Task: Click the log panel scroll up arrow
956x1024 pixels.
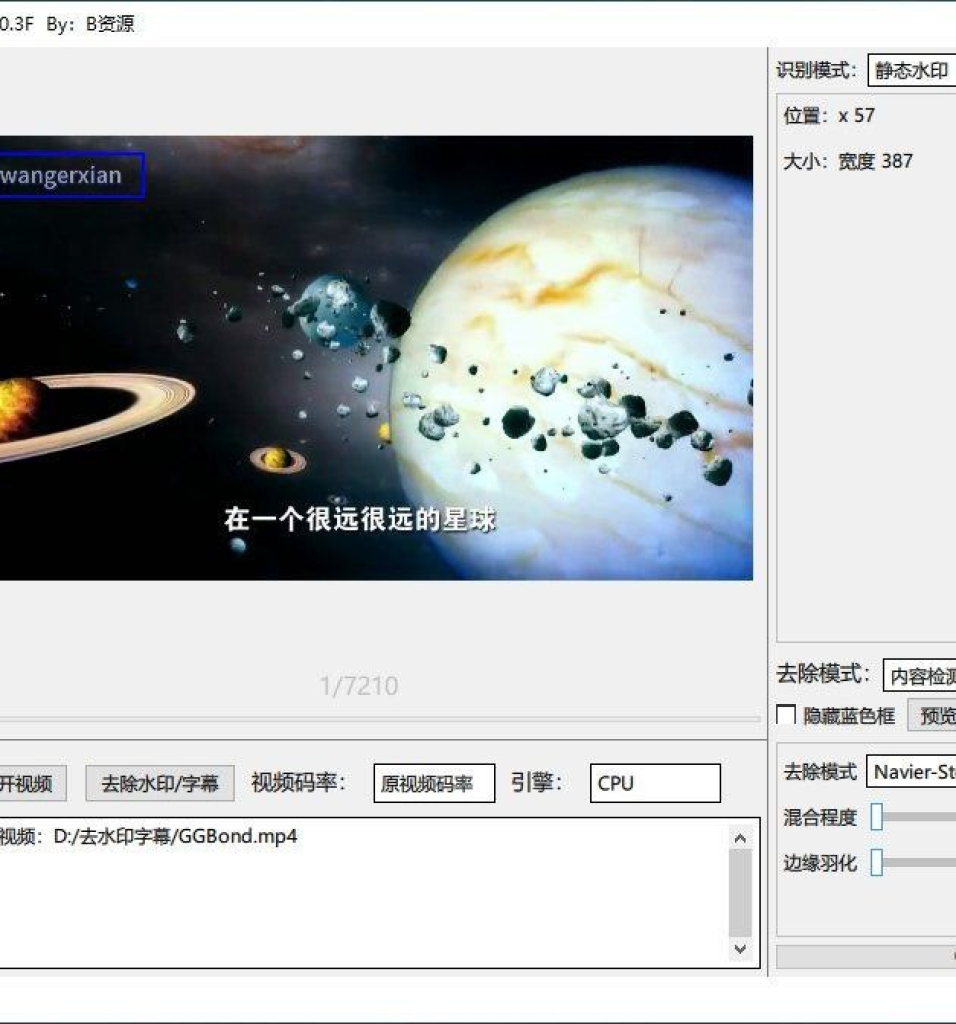Action: tap(740, 838)
